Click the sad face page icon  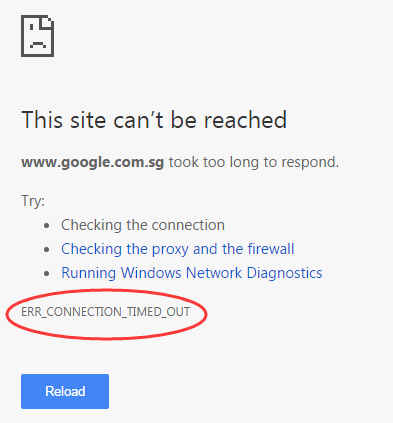click(x=37, y=36)
